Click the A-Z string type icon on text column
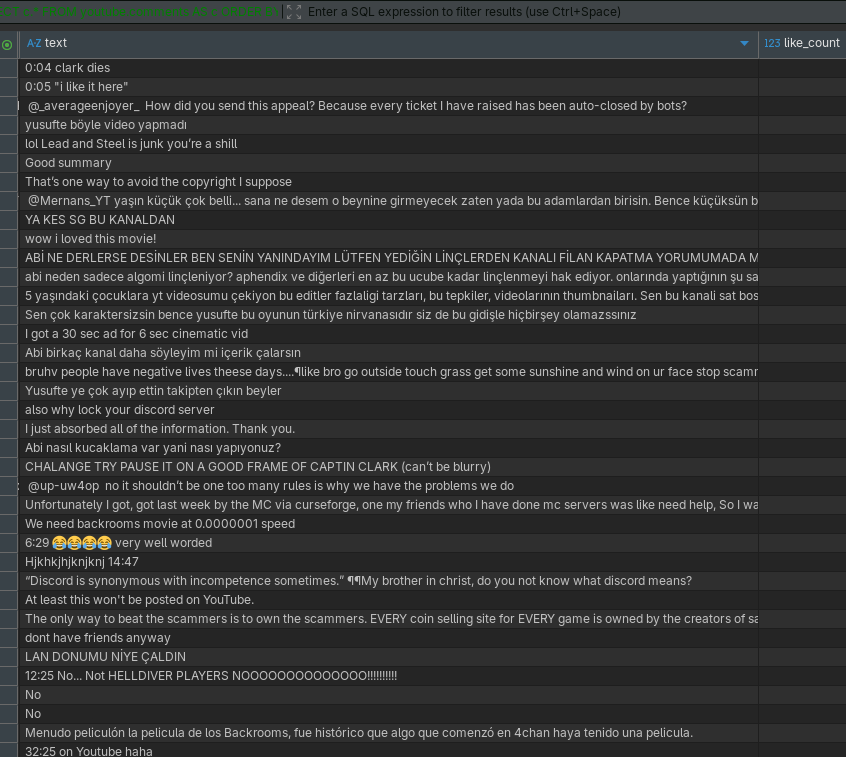Viewport: 846px width, 757px height. pyautogui.click(x=34, y=43)
